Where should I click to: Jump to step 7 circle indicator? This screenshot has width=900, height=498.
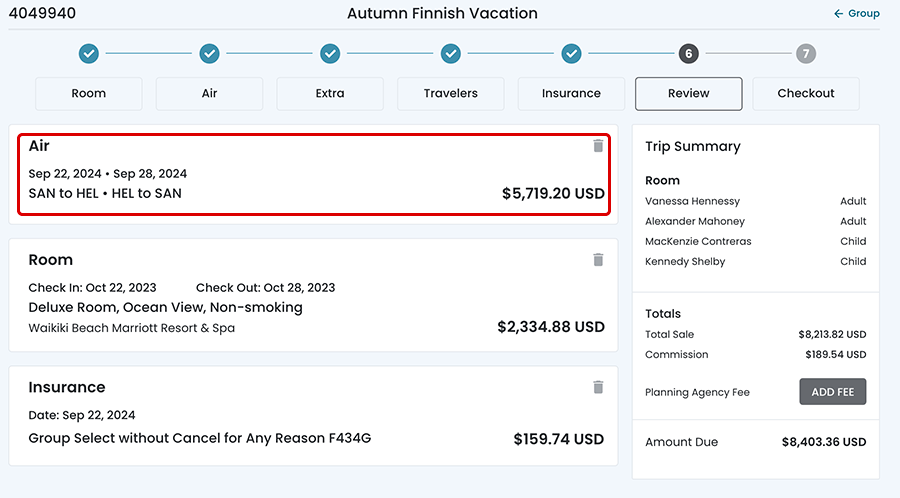click(x=806, y=53)
